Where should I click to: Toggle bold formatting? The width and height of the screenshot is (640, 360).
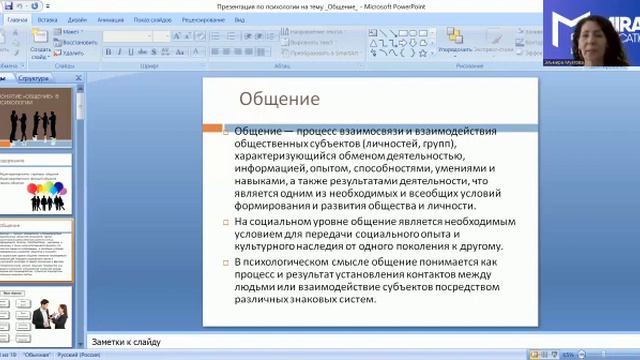[108, 52]
